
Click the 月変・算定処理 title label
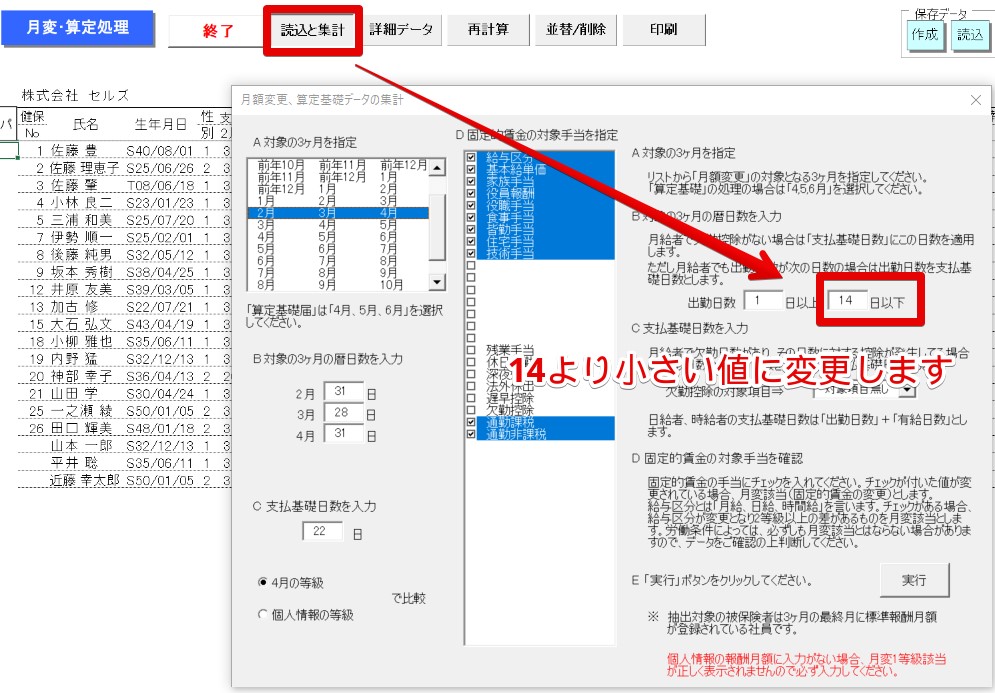tap(77, 27)
